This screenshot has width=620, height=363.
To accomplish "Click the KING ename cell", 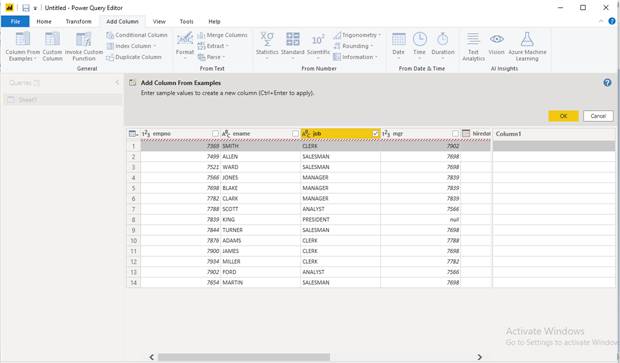I will (x=261, y=219).
